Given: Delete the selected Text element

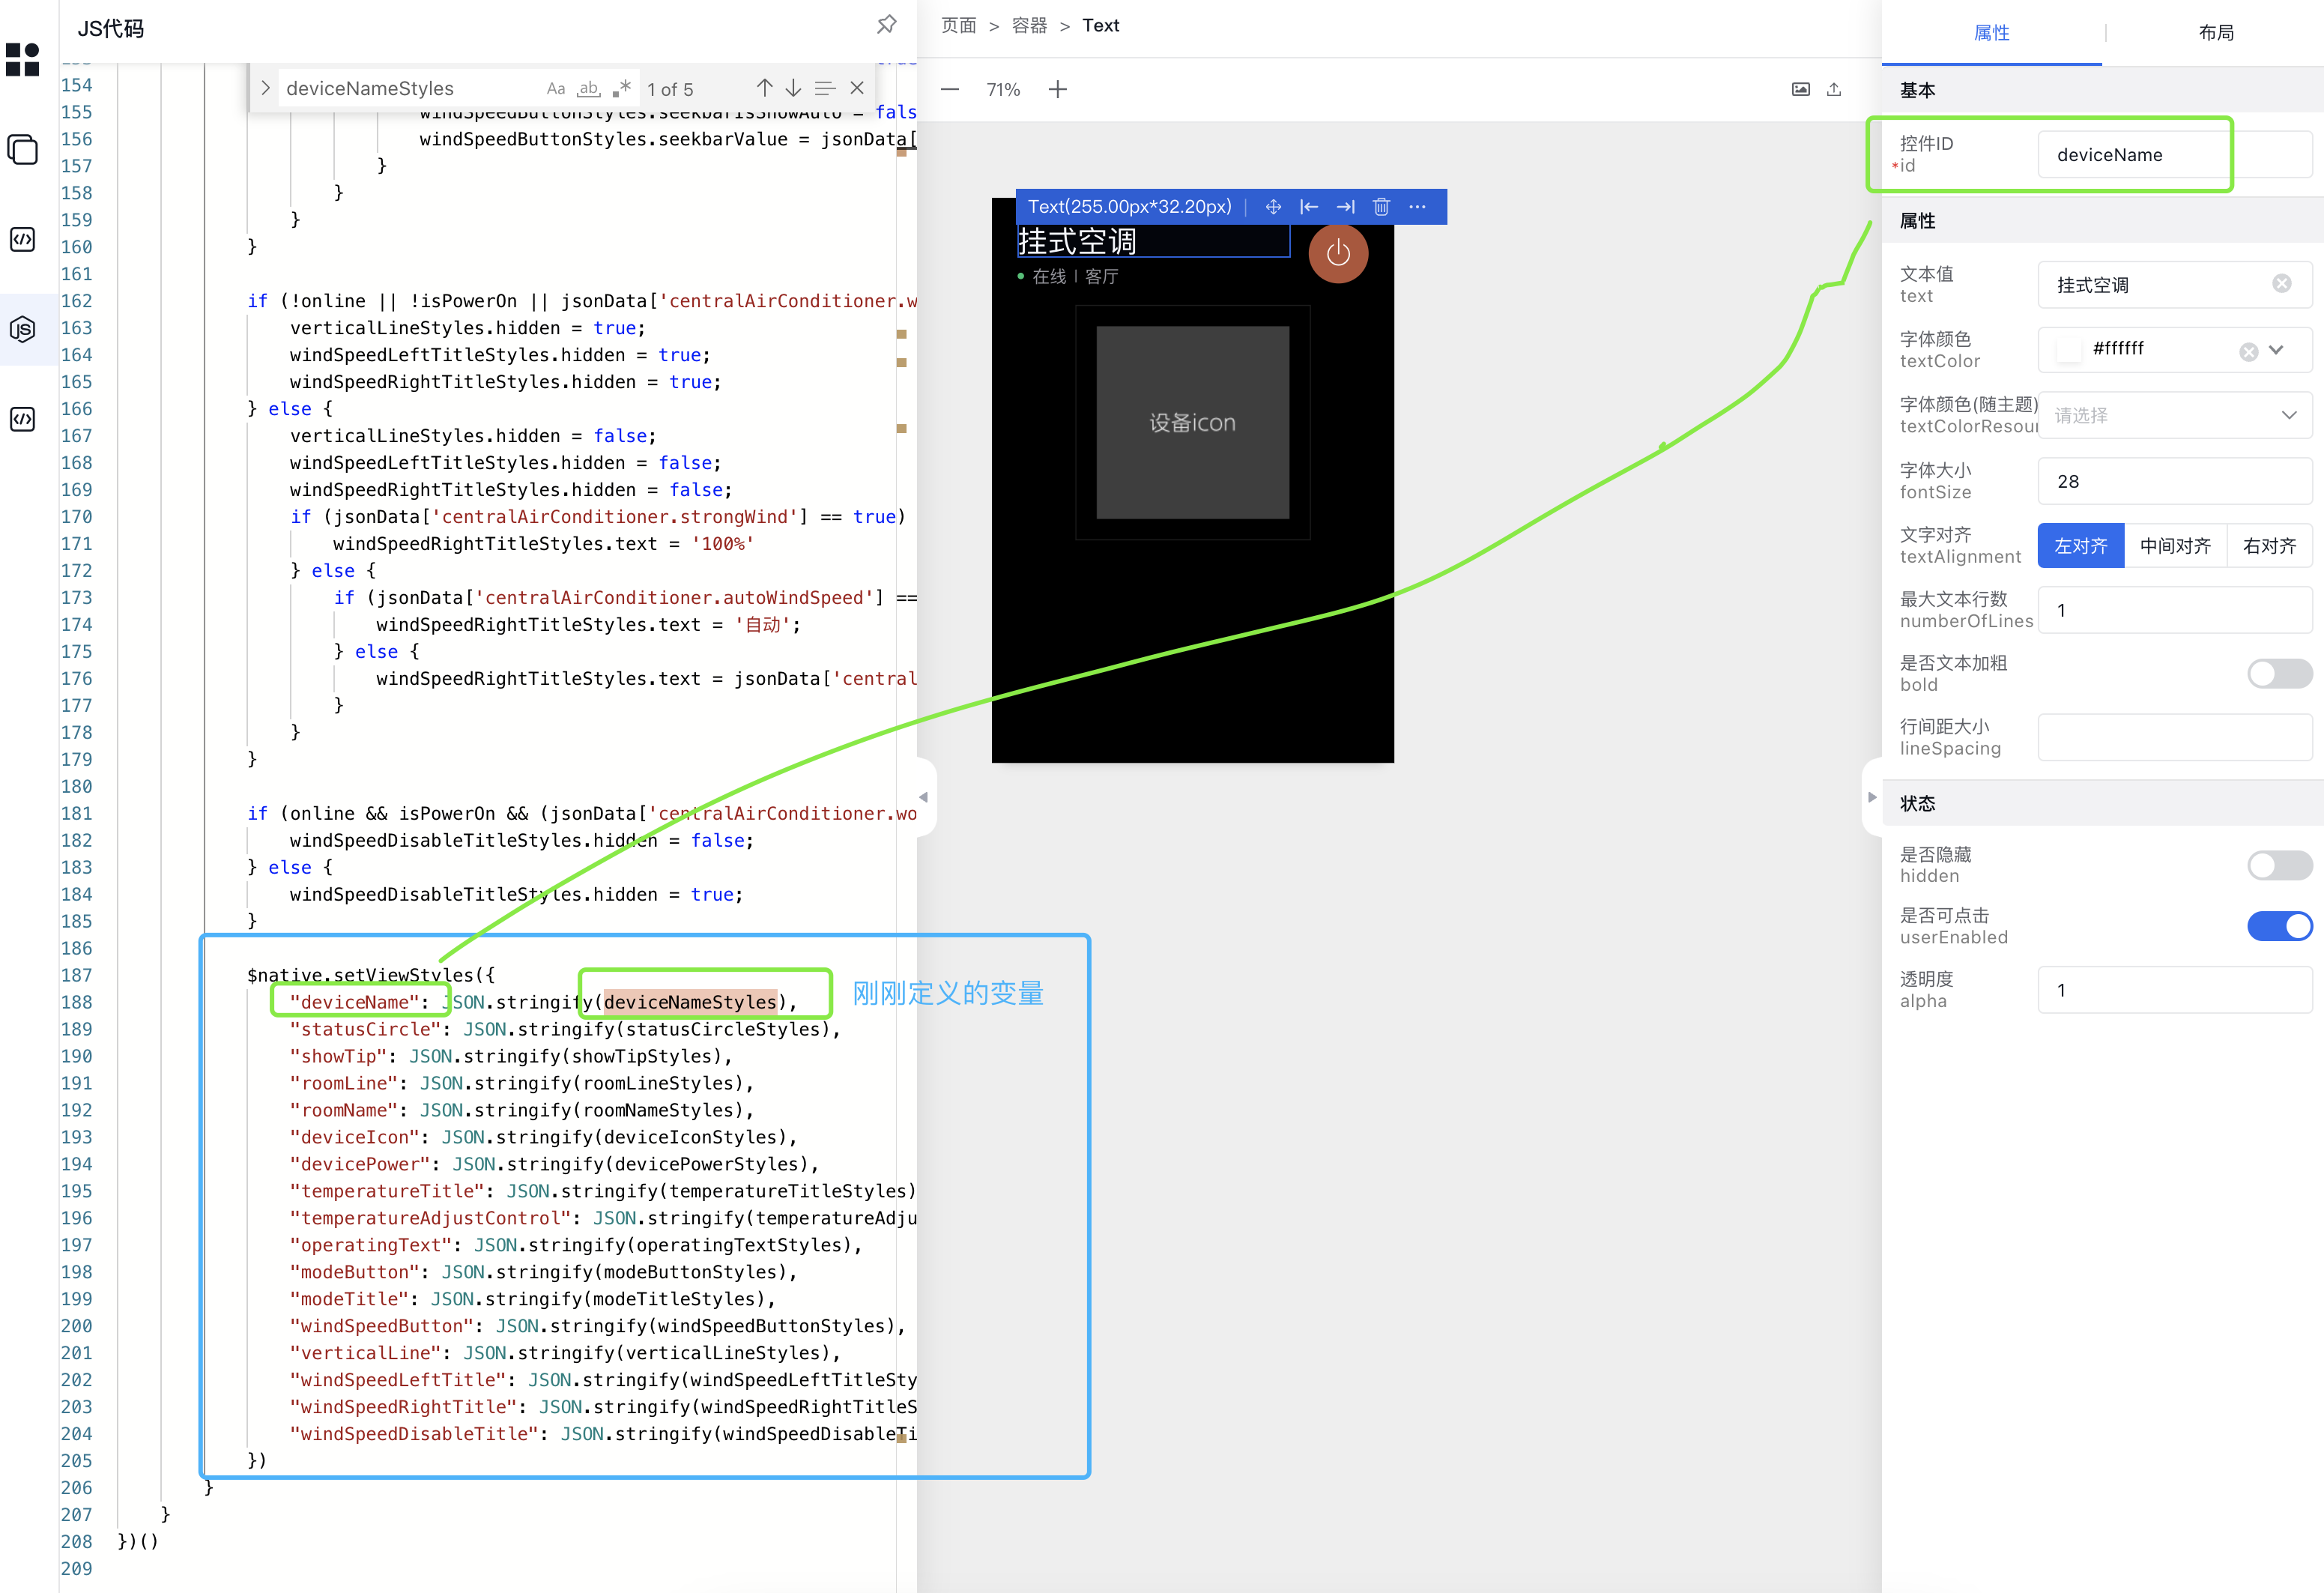Looking at the screenshot, I should (x=1381, y=207).
